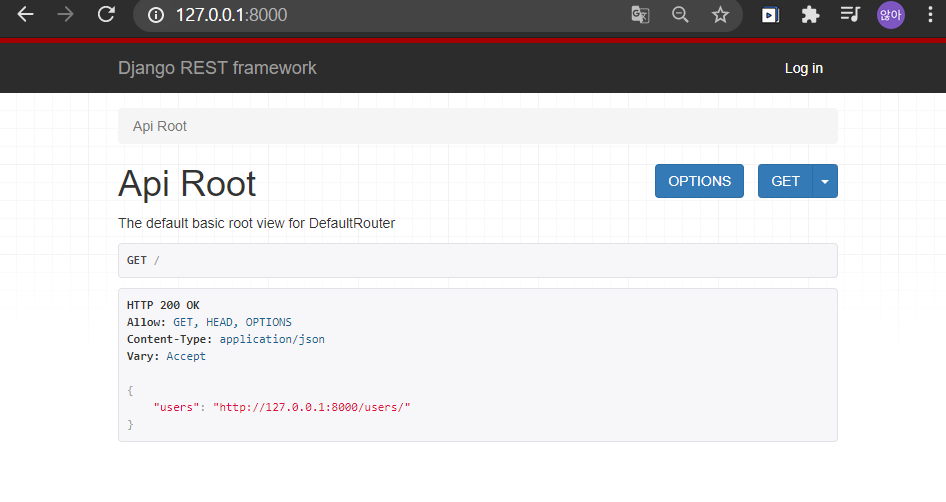Click the "users" JSON key
Screen dimensions: 946x502
click(176, 407)
